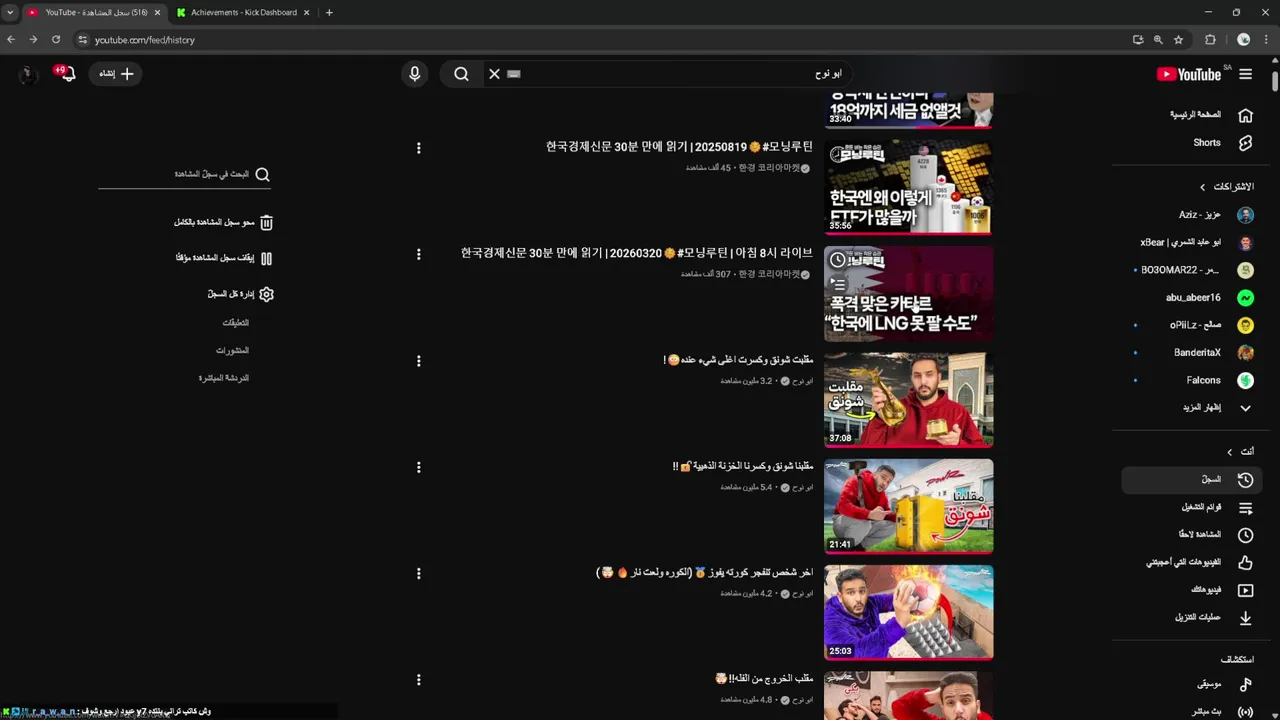Click the browser address bar URL

click(145, 40)
